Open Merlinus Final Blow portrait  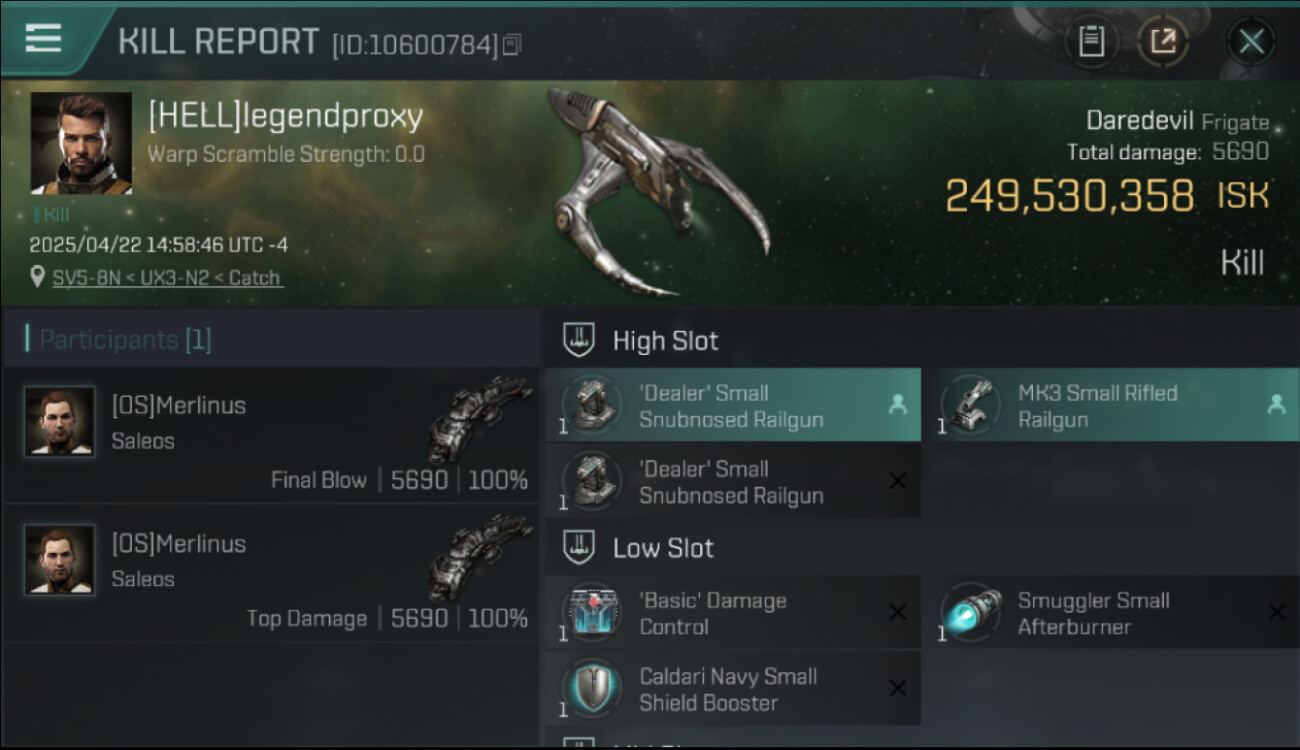coord(60,422)
